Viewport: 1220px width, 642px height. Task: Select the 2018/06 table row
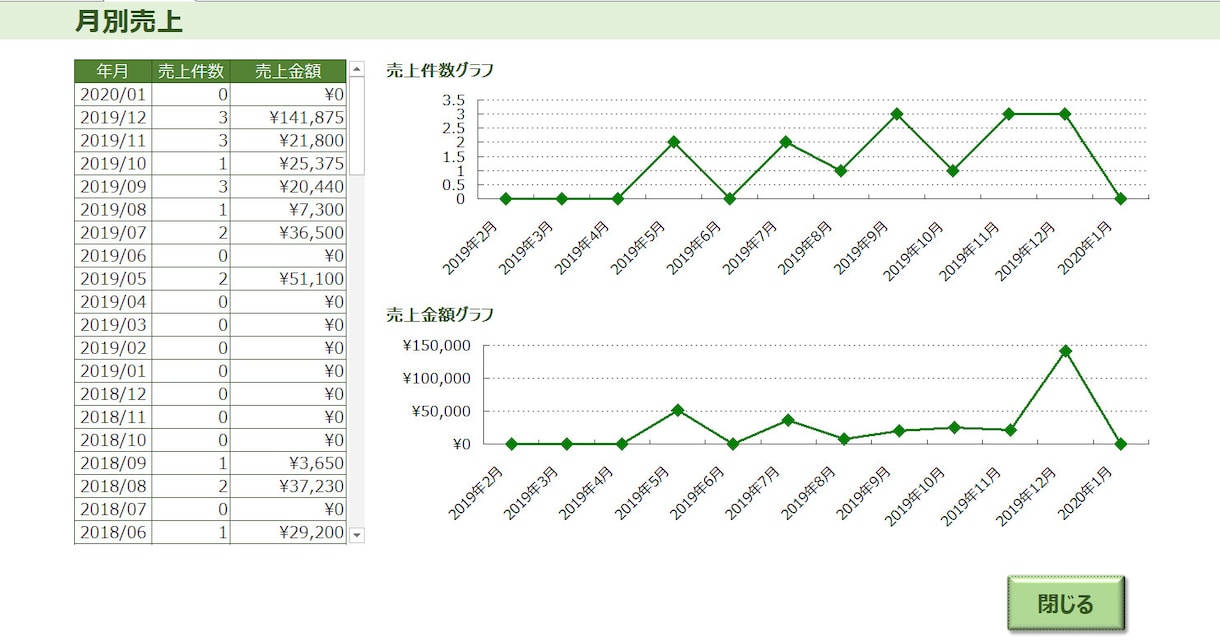[210, 532]
